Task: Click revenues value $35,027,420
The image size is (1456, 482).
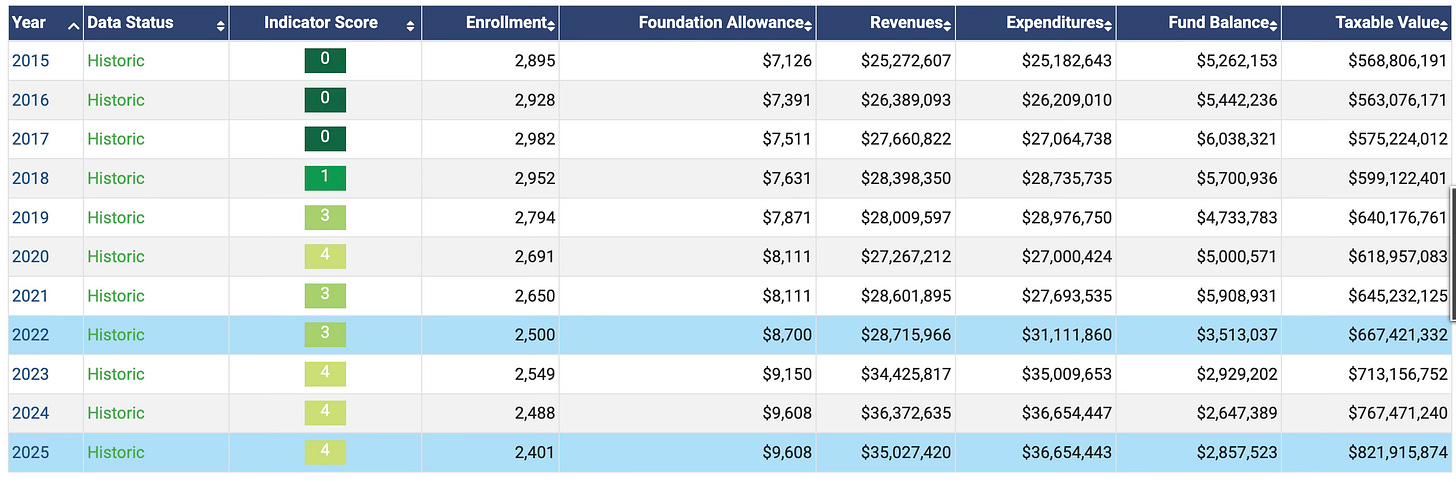Action: (x=906, y=452)
